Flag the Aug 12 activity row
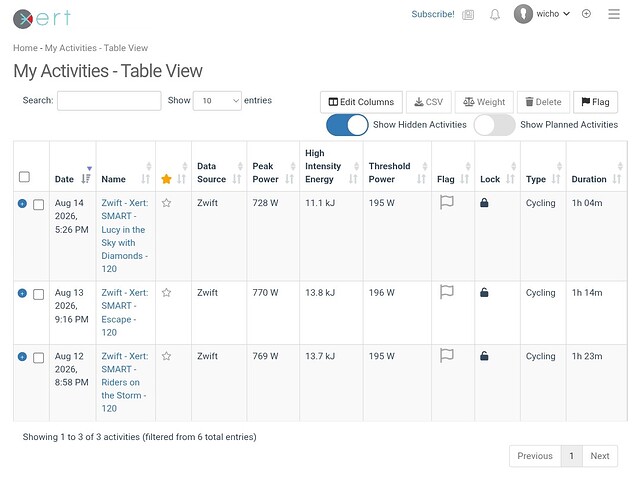This screenshot has width=641, height=500. 446,355
